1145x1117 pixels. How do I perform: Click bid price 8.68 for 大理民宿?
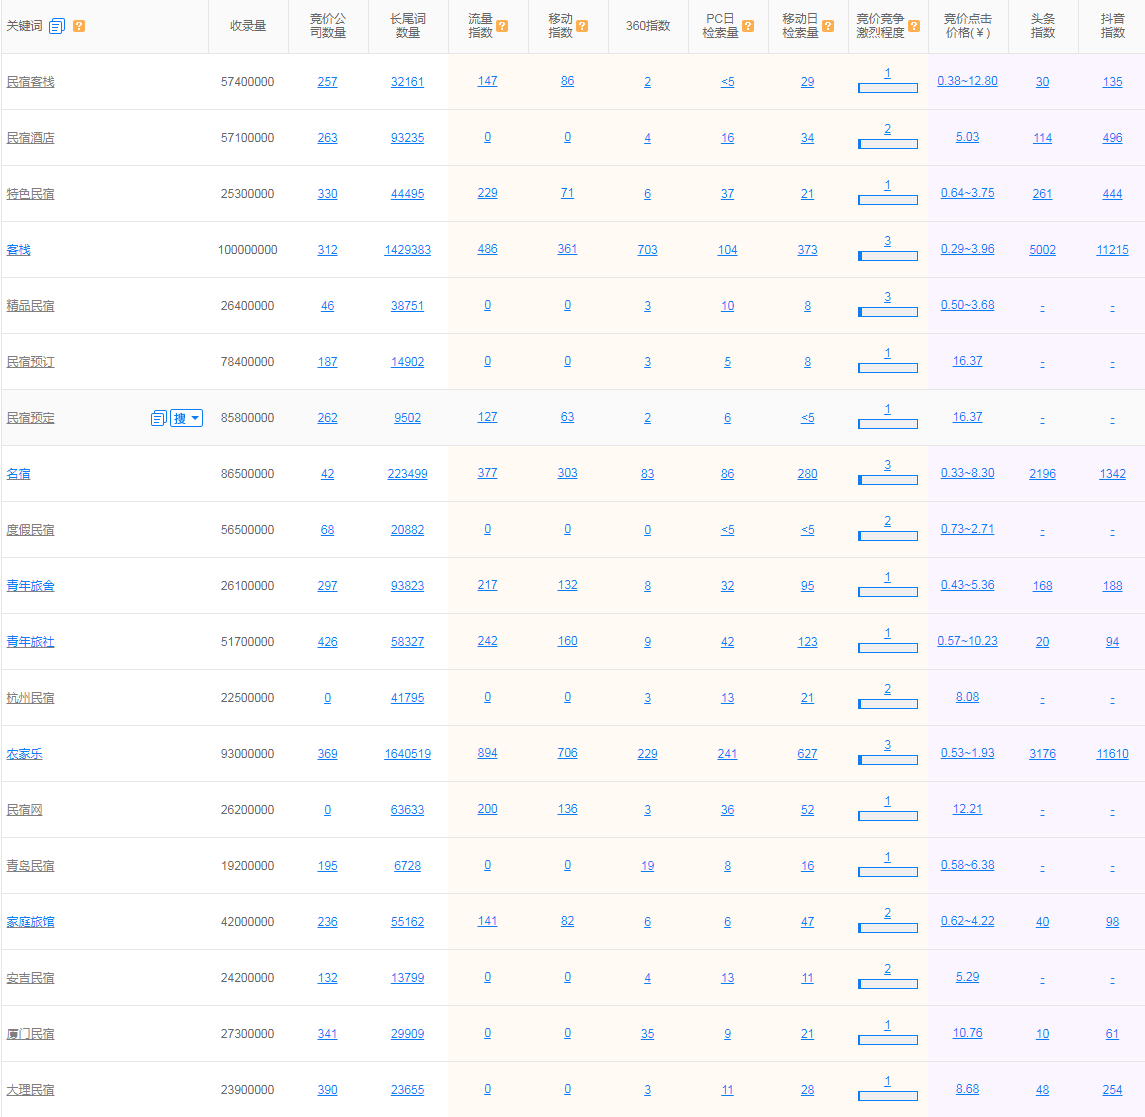coord(968,1089)
